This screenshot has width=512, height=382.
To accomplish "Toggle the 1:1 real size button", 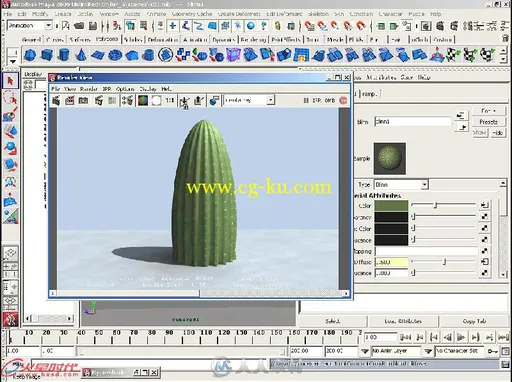I will (x=170, y=100).
